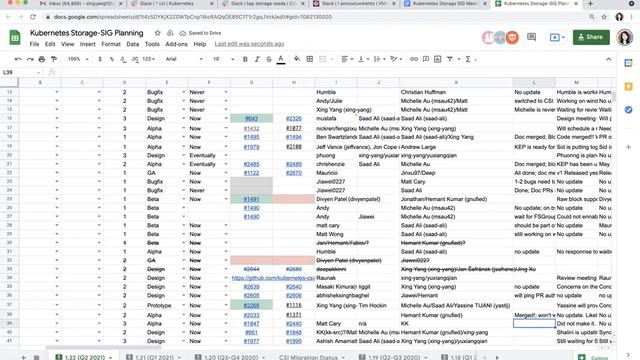Open the 123 number format dropdown
Screen dimensions: 640x360
click(149, 59)
